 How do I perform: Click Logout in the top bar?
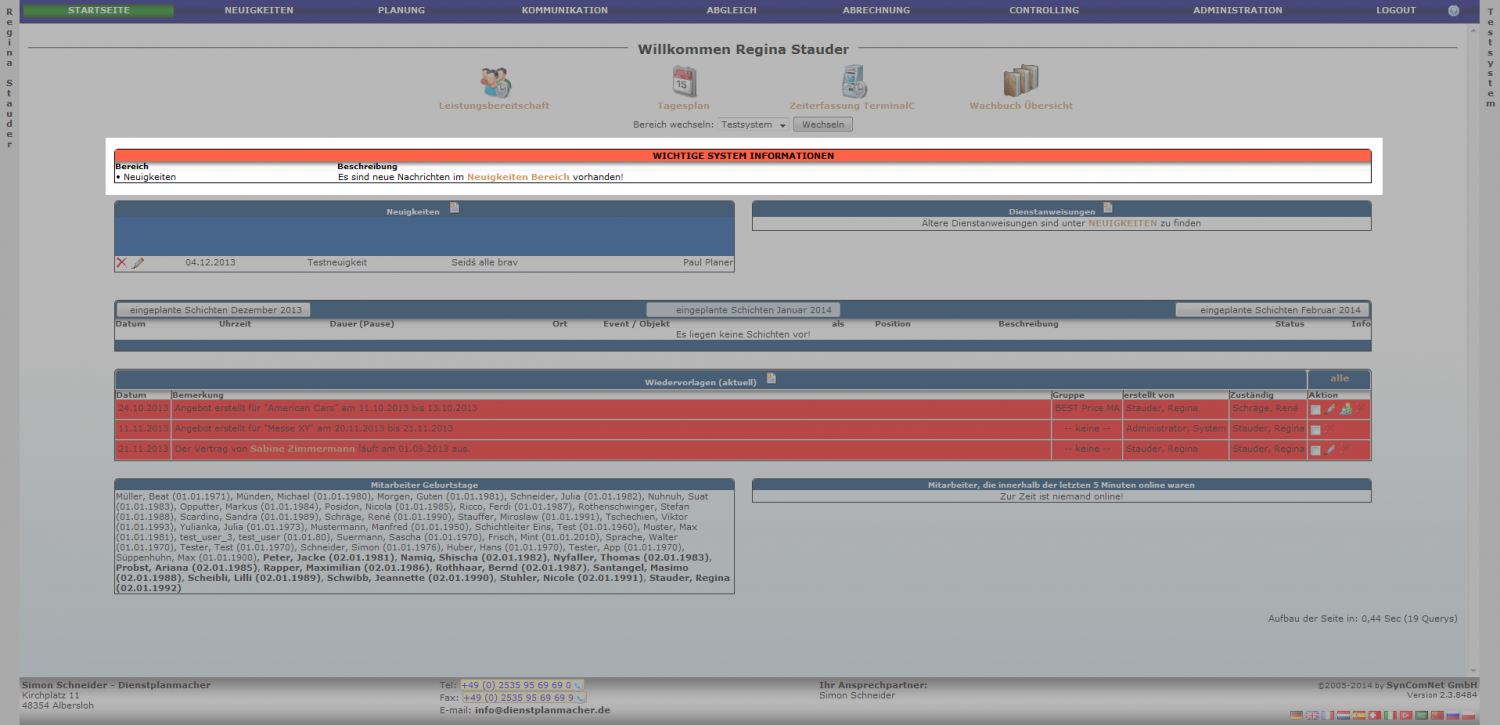(1396, 10)
